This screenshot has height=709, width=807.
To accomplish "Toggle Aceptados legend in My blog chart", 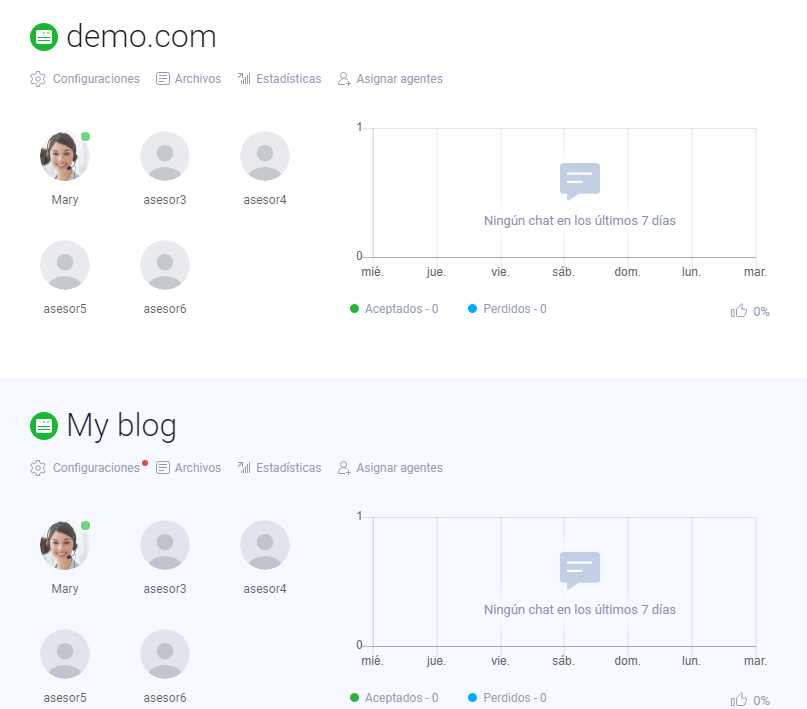I will (x=394, y=698).
